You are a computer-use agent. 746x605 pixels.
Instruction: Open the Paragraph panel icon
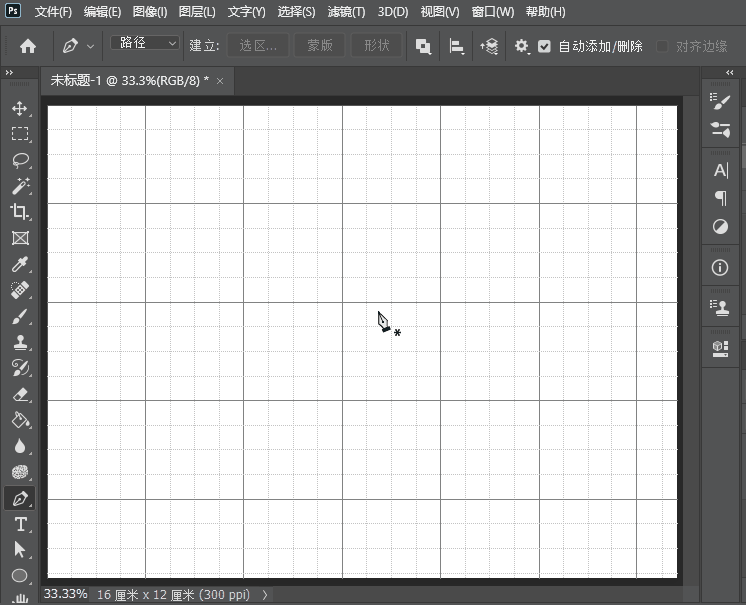[720, 198]
